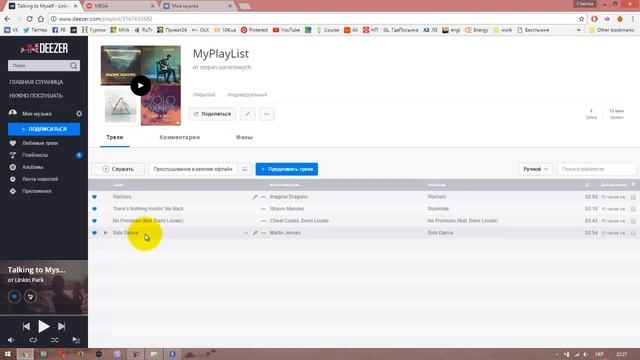Click the player progress bar under the album art
The height and width of the screenshot is (360, 640).
coord(44,315)
